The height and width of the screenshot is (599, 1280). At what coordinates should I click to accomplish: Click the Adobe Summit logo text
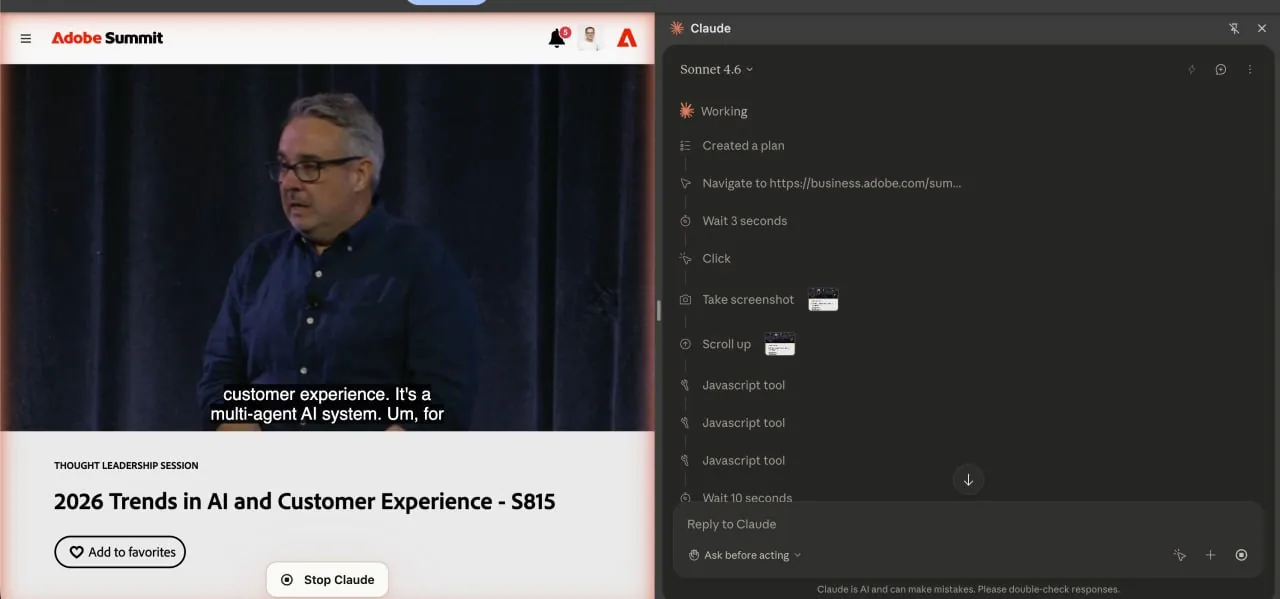tap(107, 38)
